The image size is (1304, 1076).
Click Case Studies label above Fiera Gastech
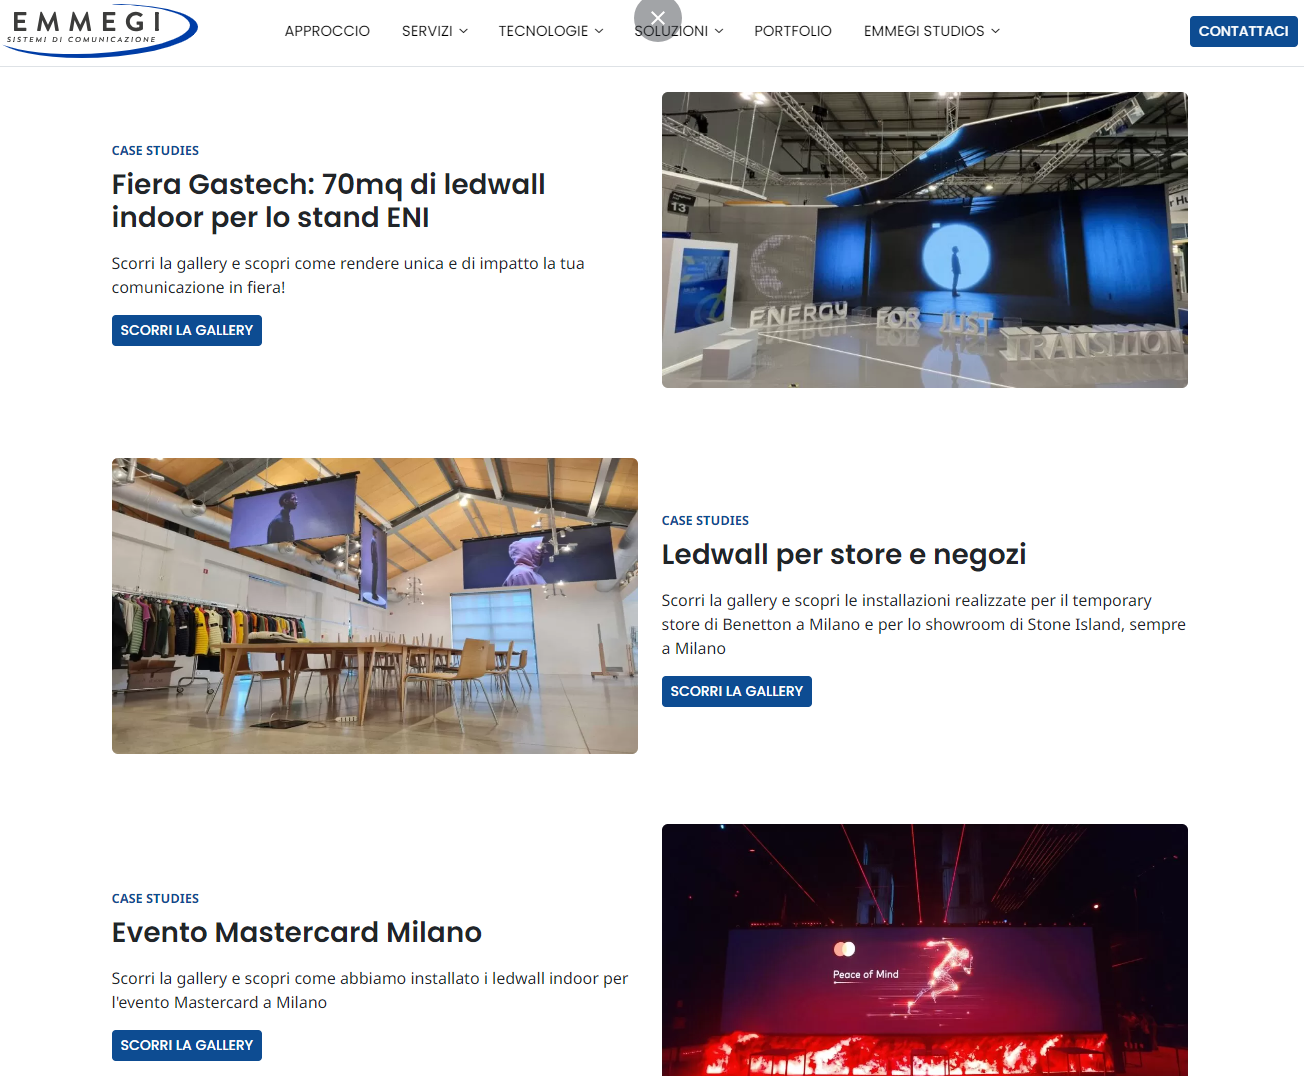155,150
